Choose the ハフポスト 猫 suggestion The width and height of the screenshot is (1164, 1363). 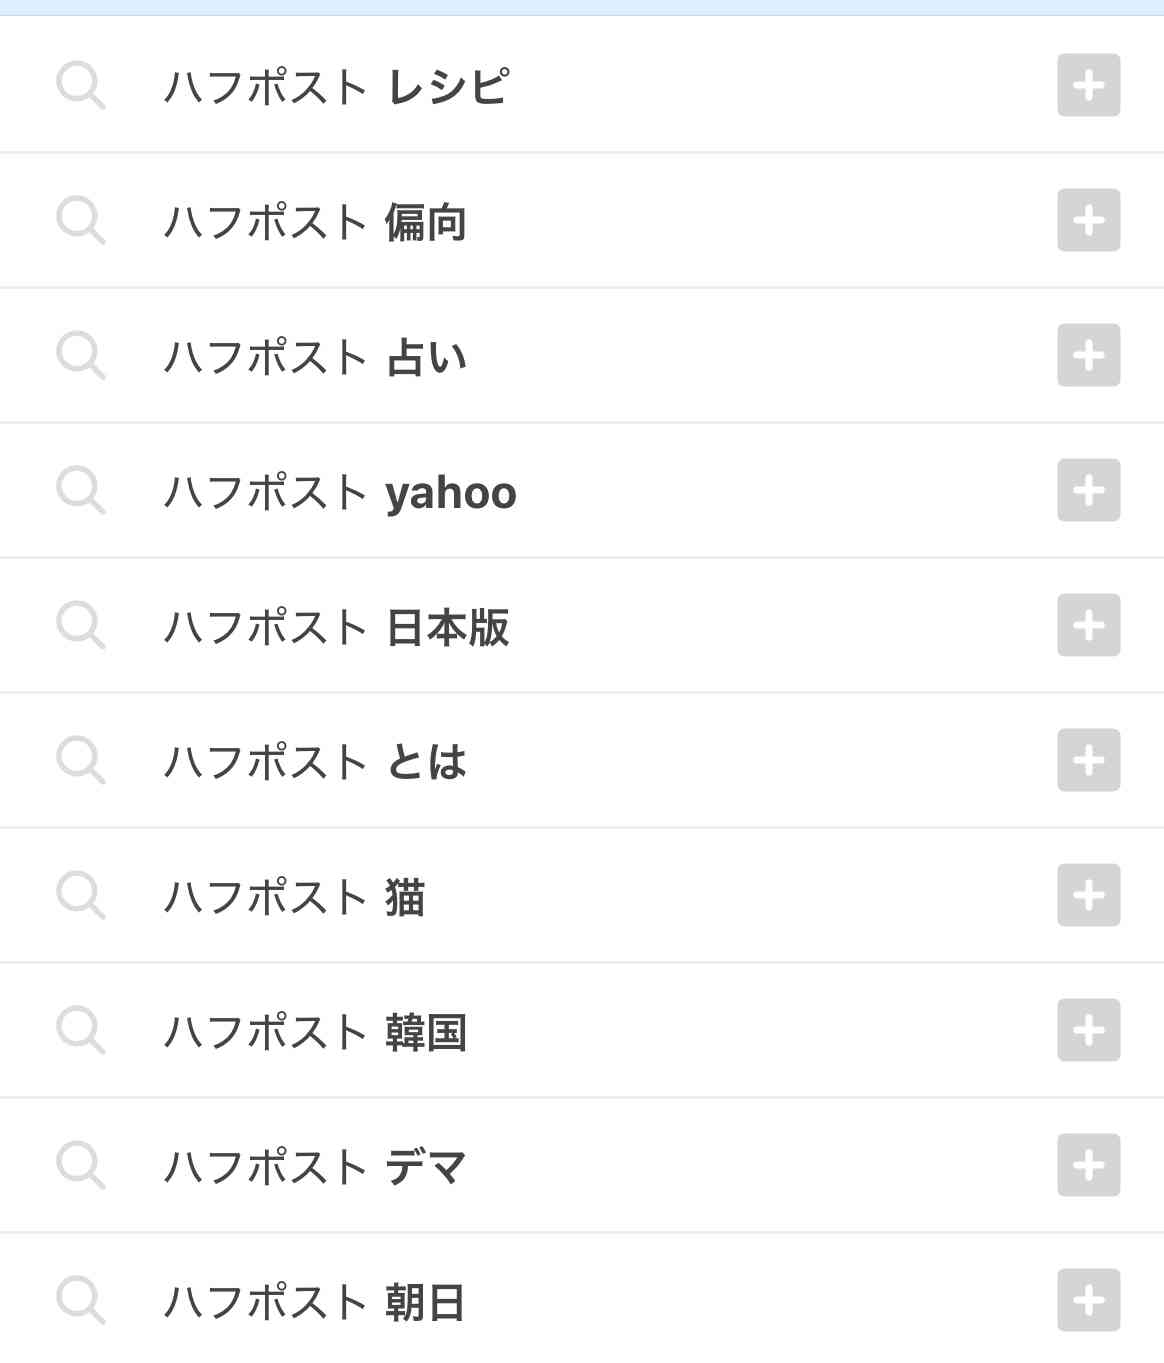(x=295, y=897)
